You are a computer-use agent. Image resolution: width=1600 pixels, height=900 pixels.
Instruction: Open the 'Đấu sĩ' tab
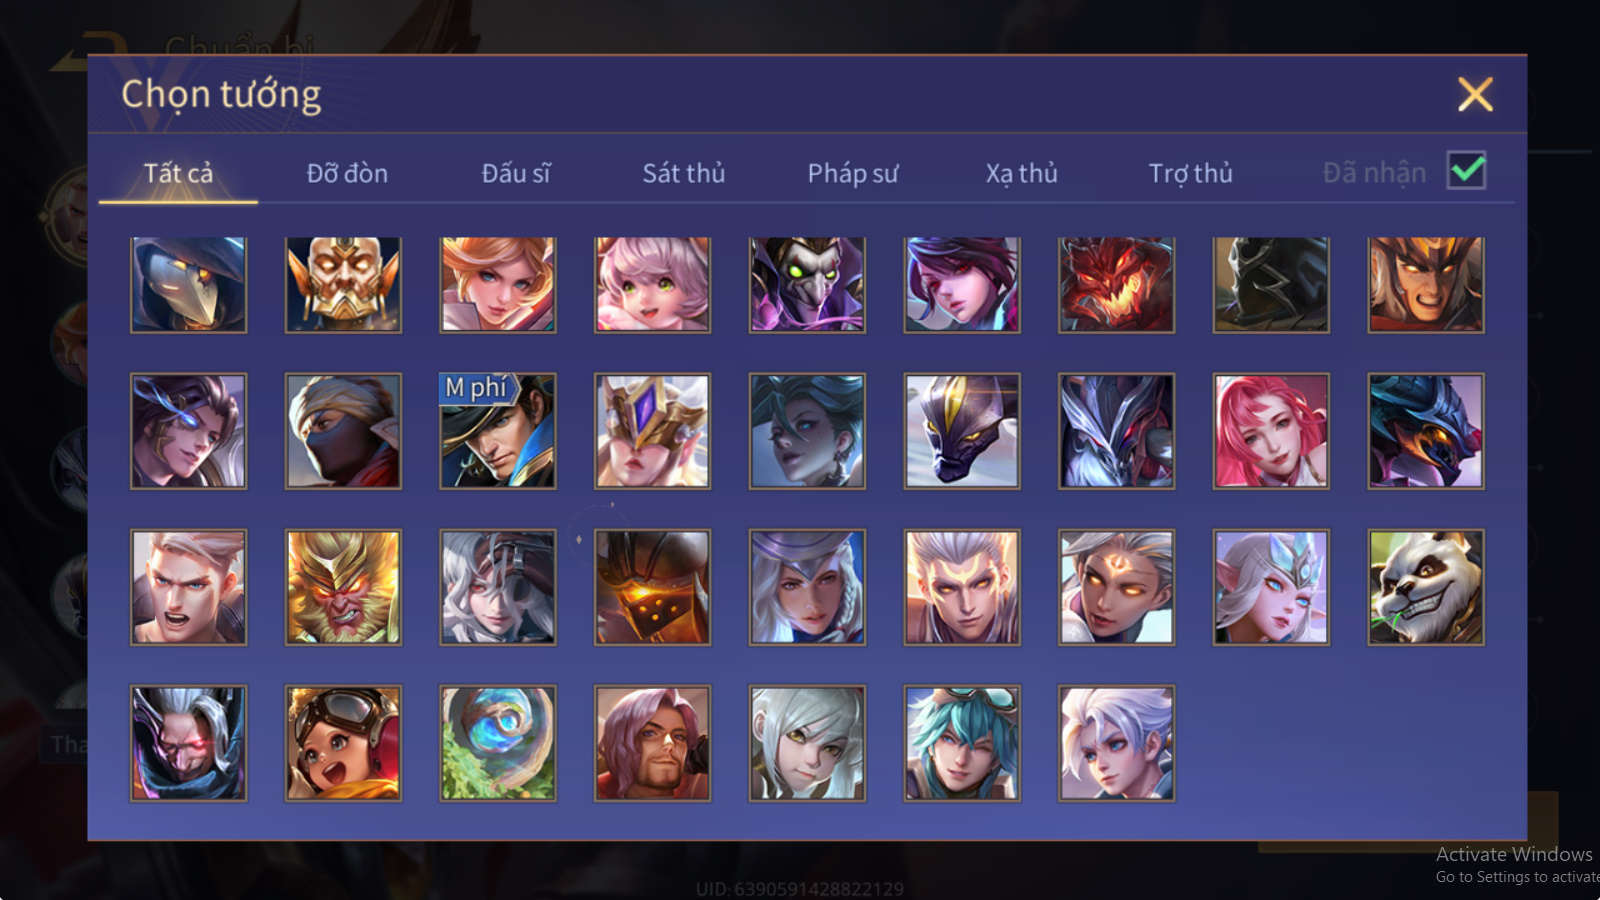516,173
